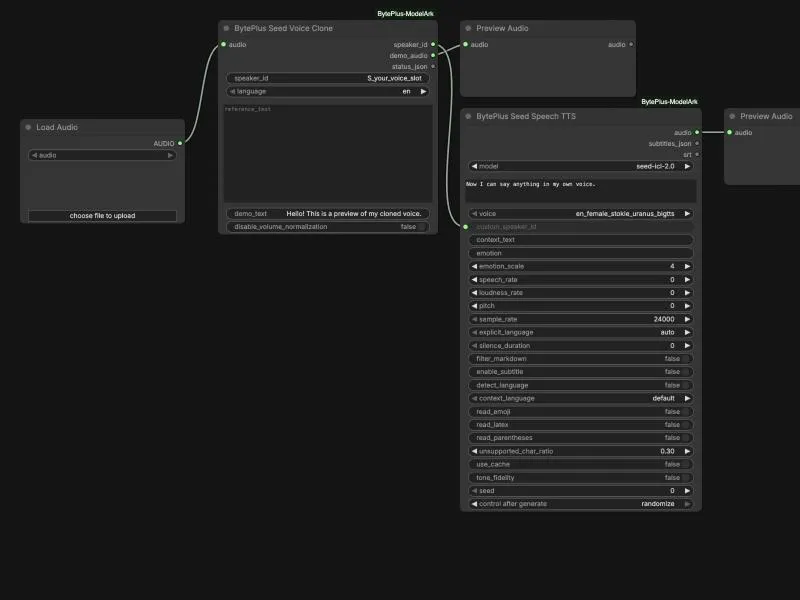Click the BytePlus-ModelArk badge above Voice Clone
Screen dimensions: 800x600
(x=406, y=14)
